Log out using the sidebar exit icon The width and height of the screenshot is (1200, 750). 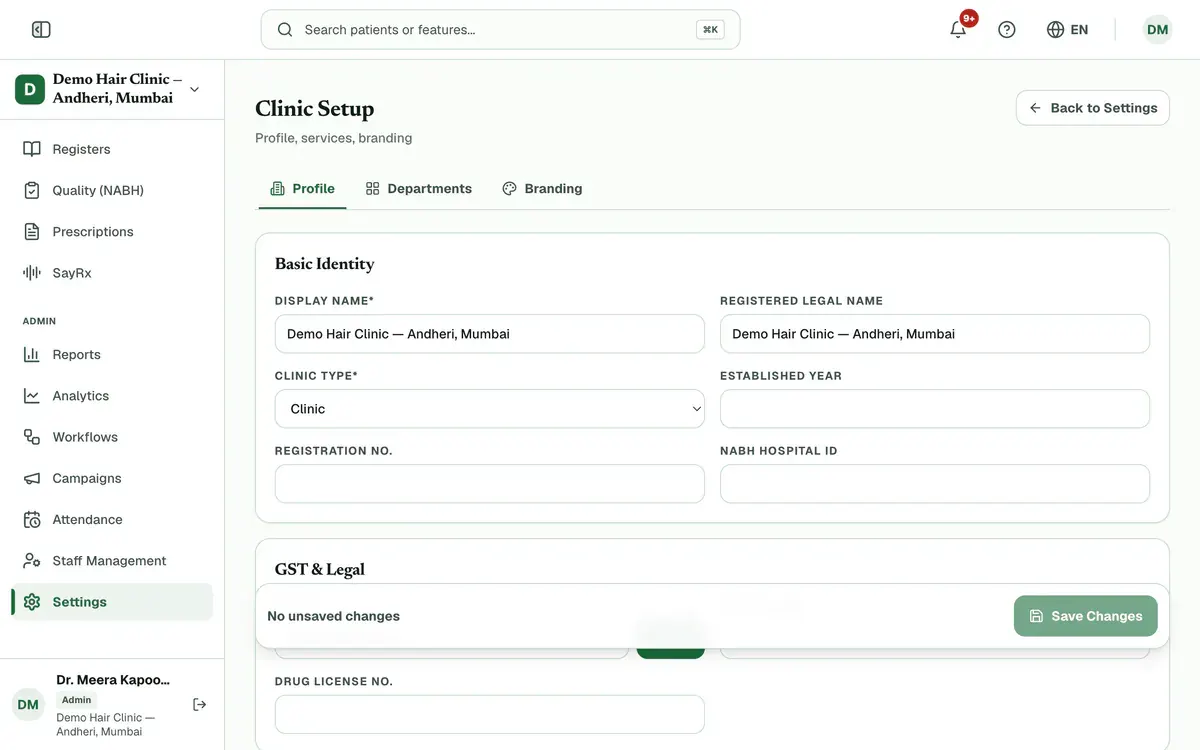point(200,704)
